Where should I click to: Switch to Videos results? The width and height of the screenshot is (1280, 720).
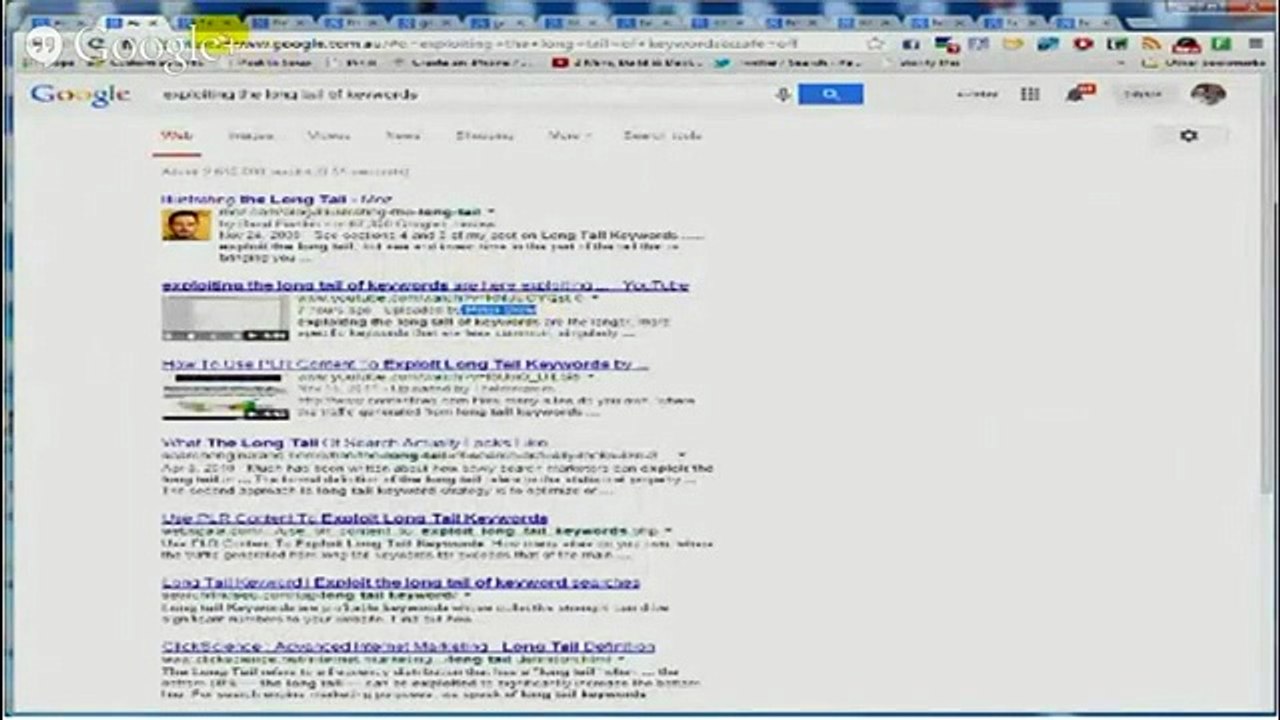(x=329, y=135)
